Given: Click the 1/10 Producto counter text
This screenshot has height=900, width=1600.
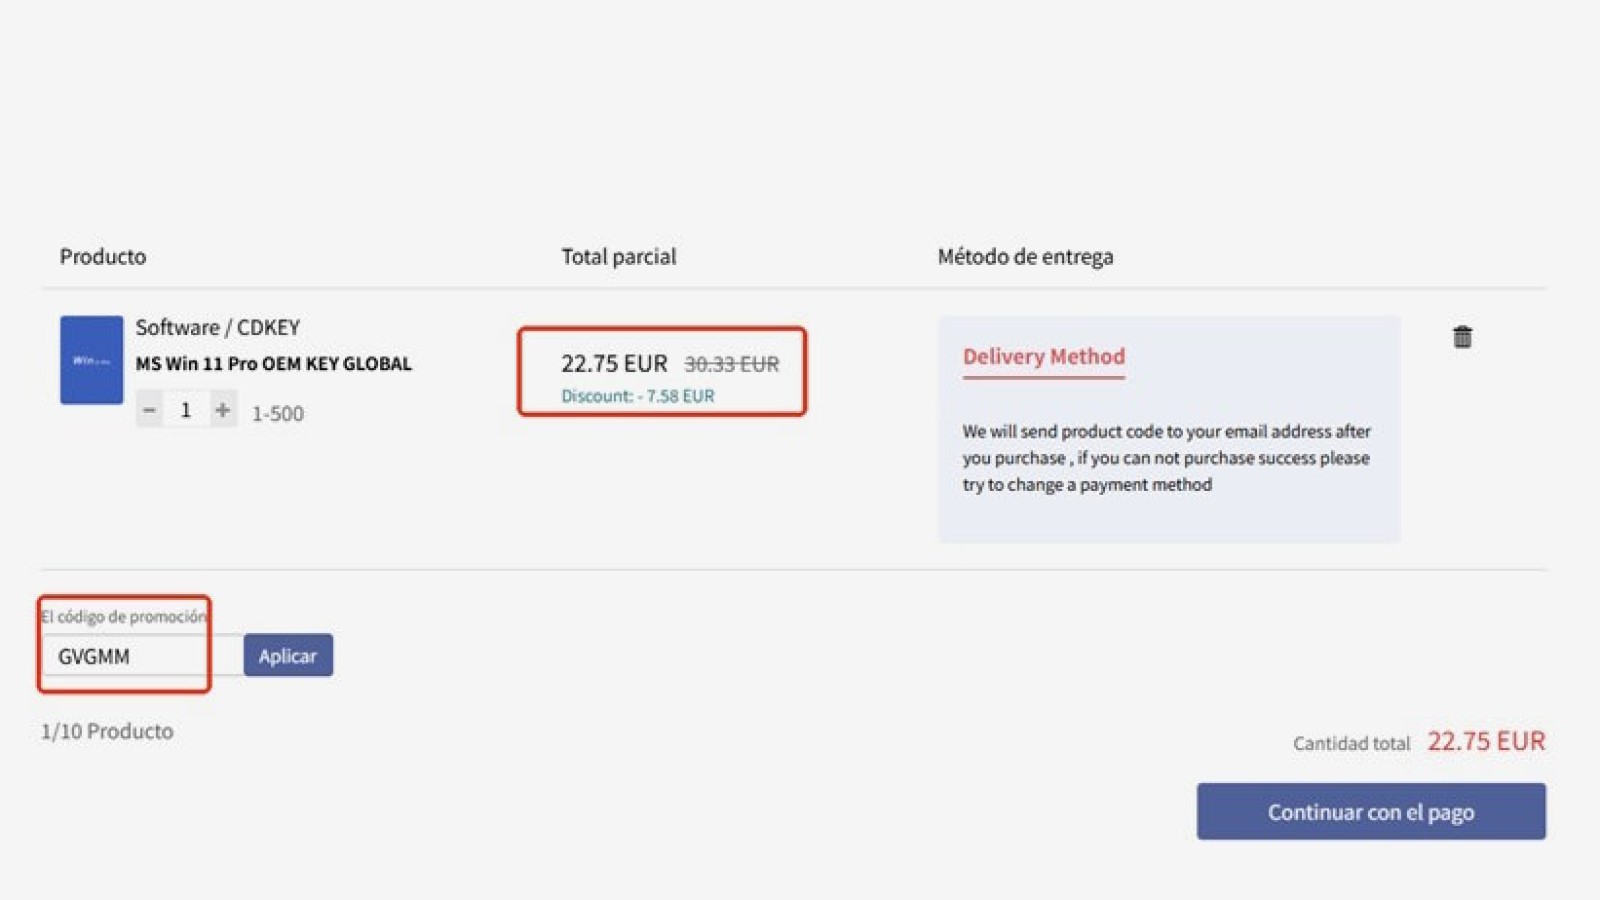Looking at the screenshot, I should [107, 732].
